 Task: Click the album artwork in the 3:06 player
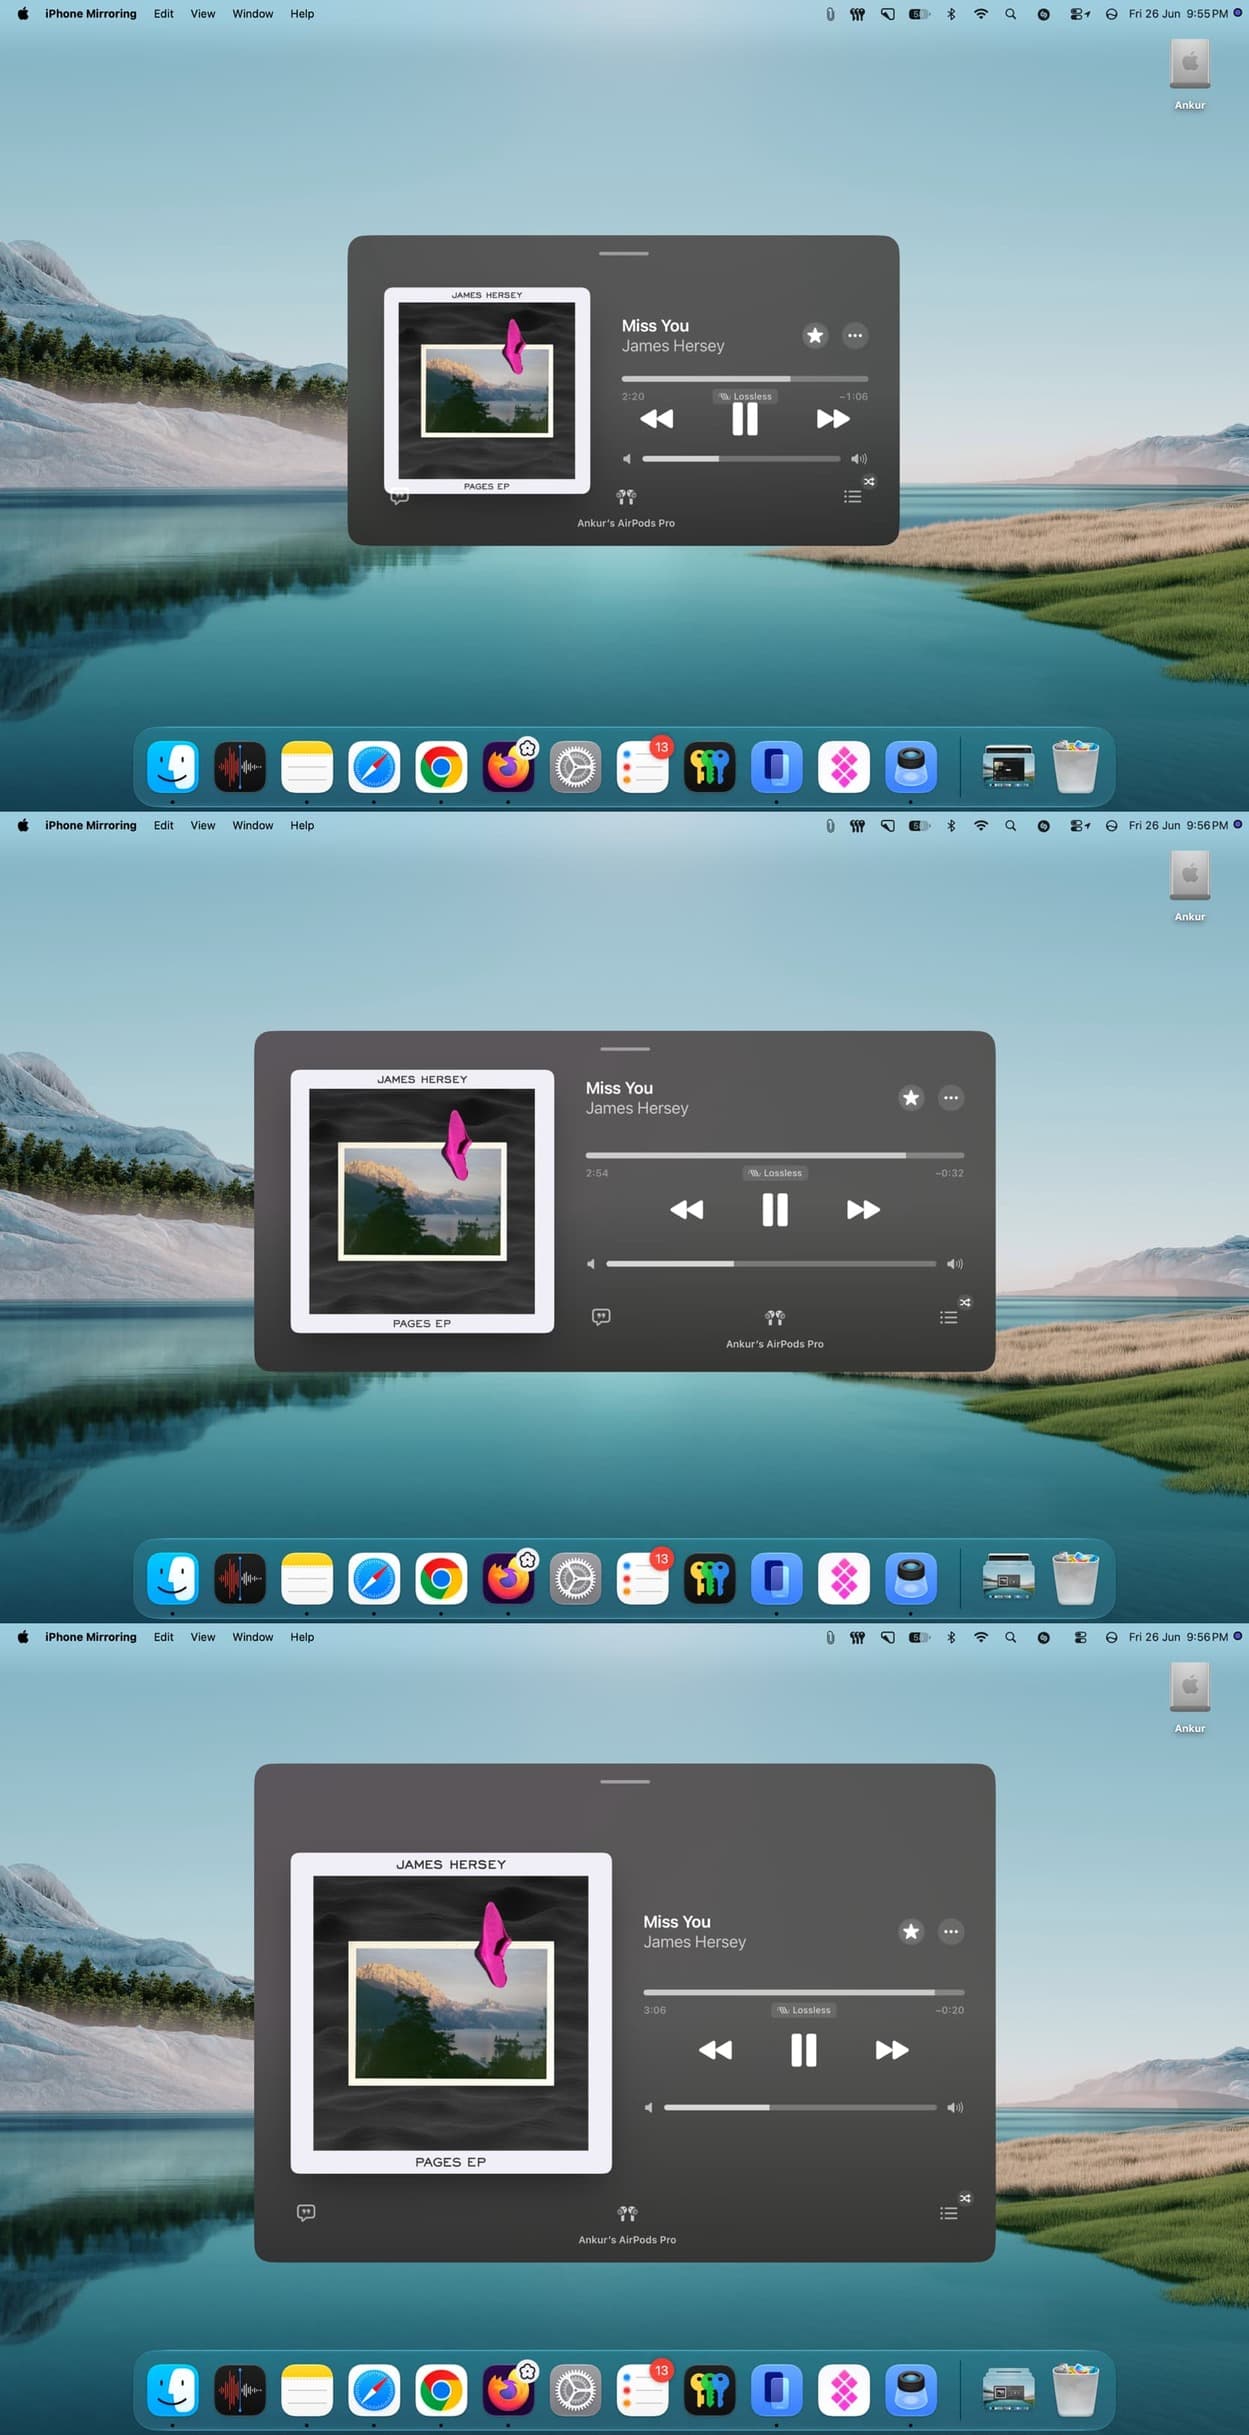coord(451,2013)
